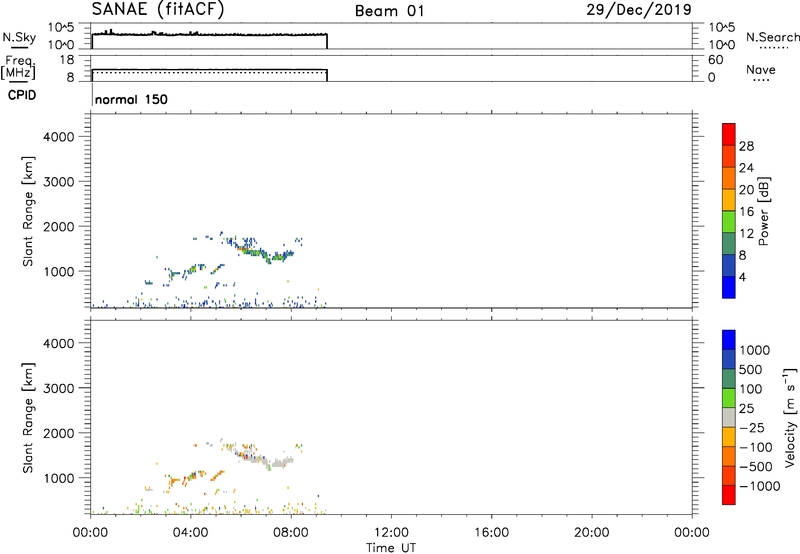Click the N.Search legend label

(772, 37)
